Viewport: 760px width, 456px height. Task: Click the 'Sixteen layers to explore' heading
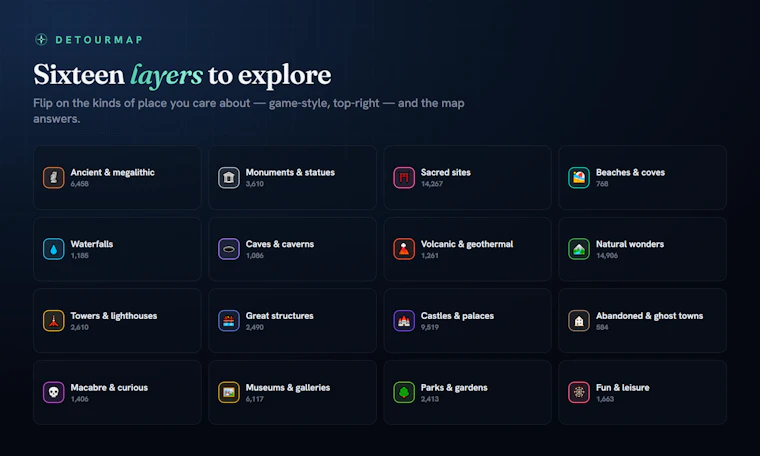click(x=182, y=75)
